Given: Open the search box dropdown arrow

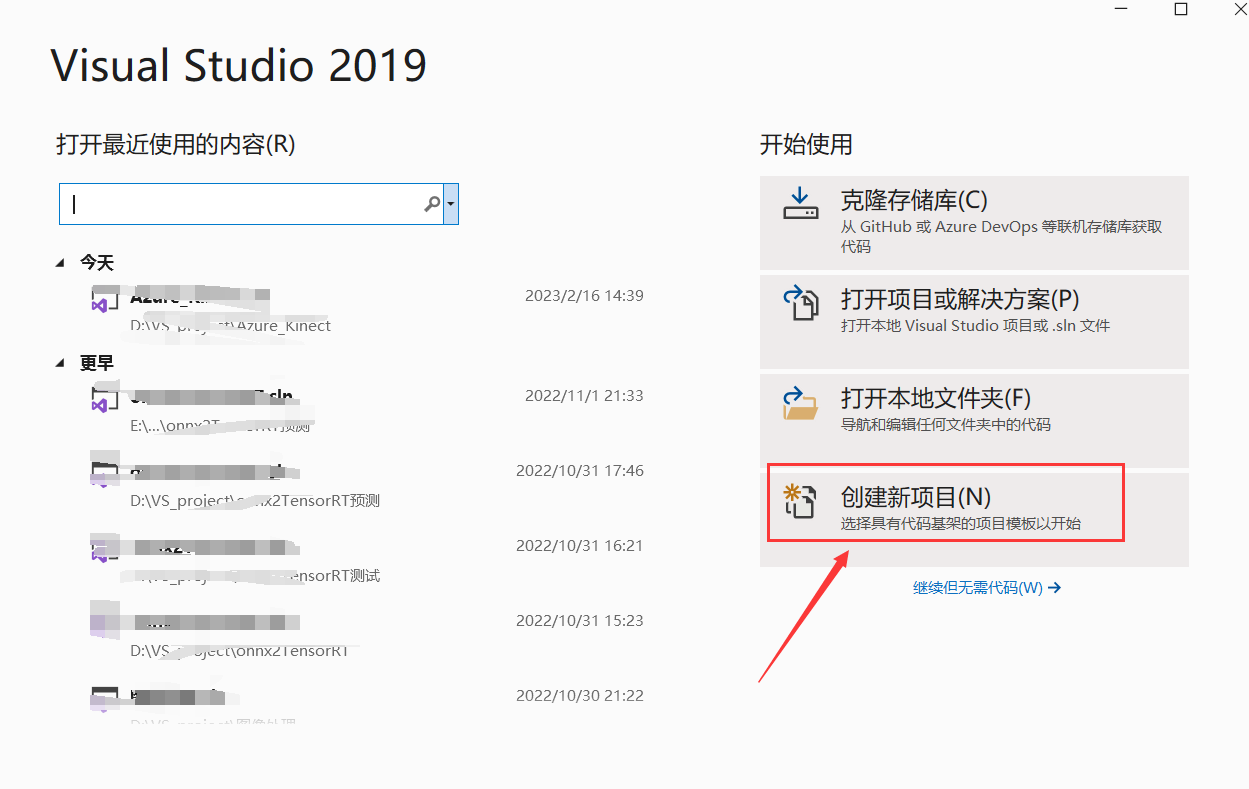Looking at the screenshot, I should click(451, 204).
